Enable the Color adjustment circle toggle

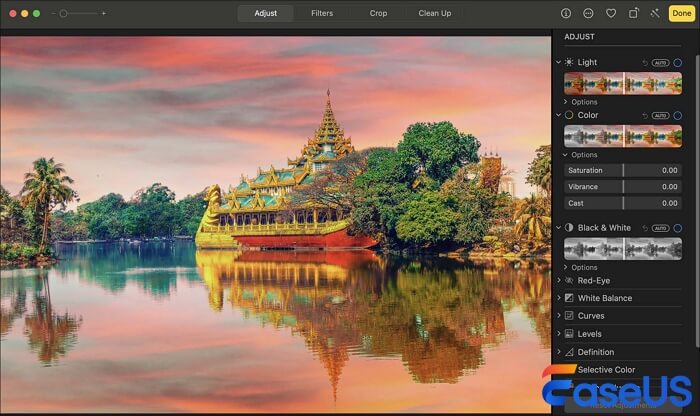[x=678, y=115]
